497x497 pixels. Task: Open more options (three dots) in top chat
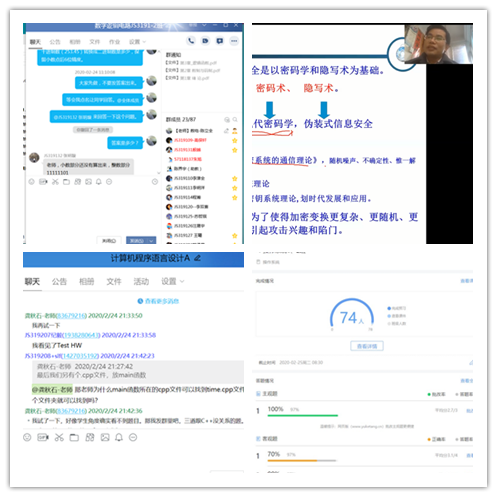click(234, 41)
